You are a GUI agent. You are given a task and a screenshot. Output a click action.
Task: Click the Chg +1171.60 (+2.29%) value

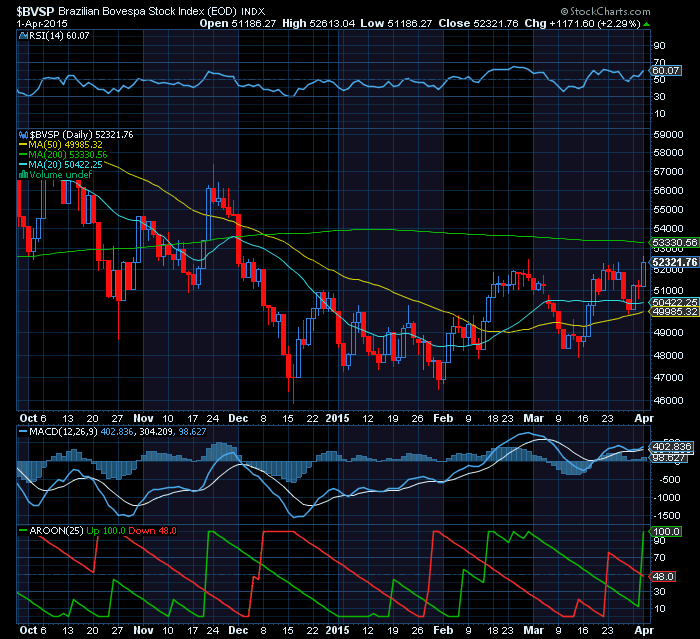point(583,23)
